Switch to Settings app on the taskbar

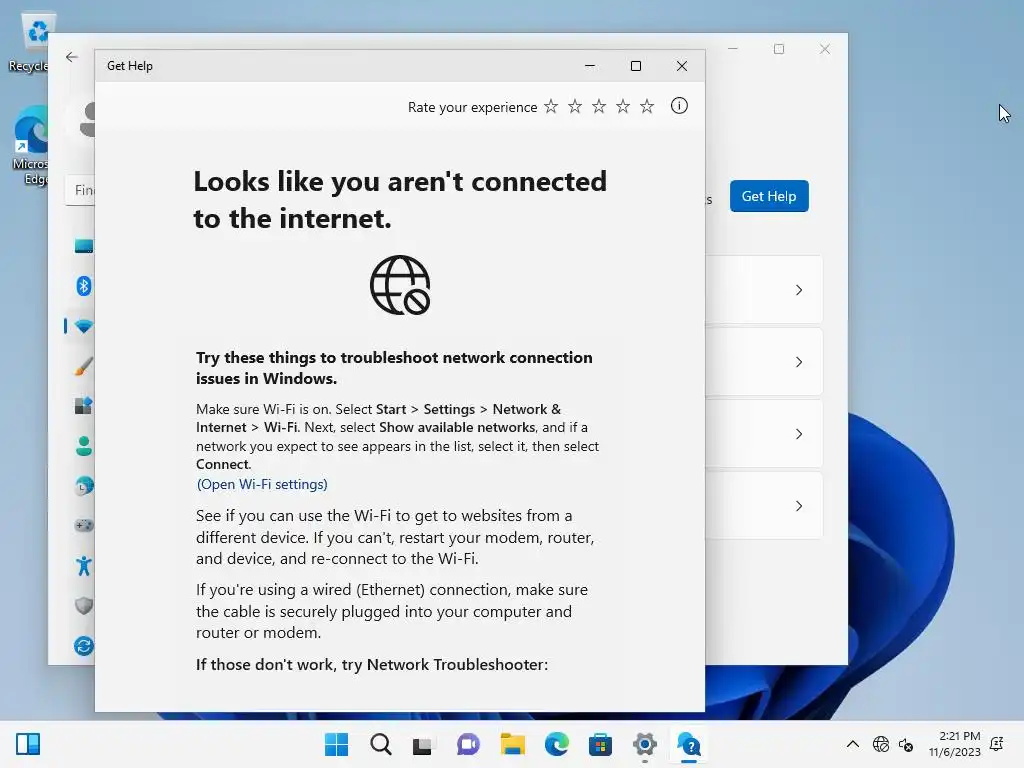click(x=645, y=744)
